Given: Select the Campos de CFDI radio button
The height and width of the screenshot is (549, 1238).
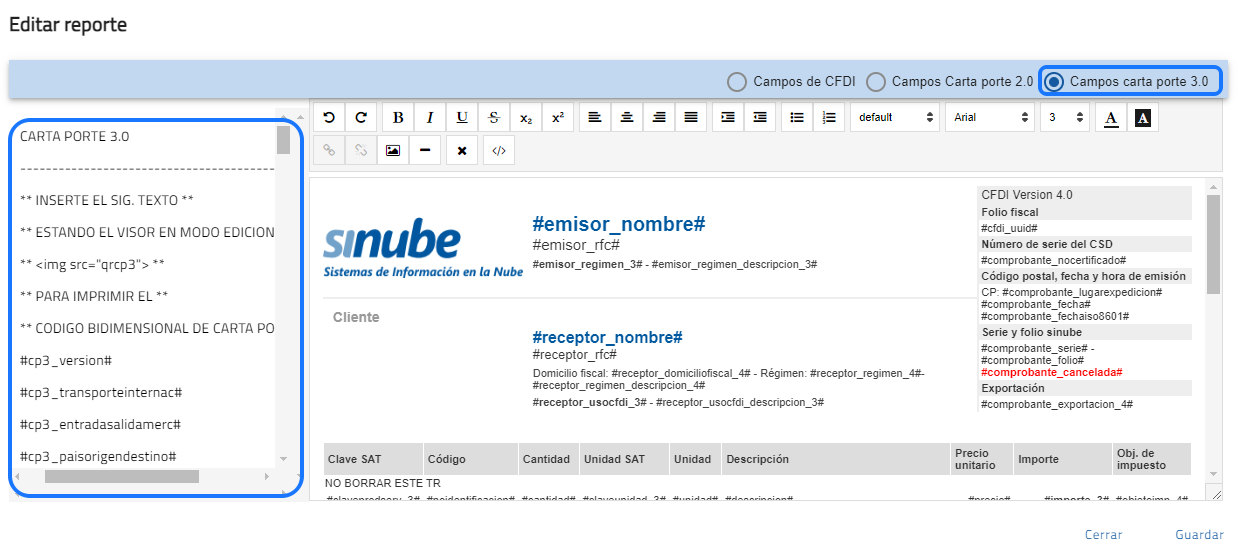Looking at the screenshot, I should 737,82.
